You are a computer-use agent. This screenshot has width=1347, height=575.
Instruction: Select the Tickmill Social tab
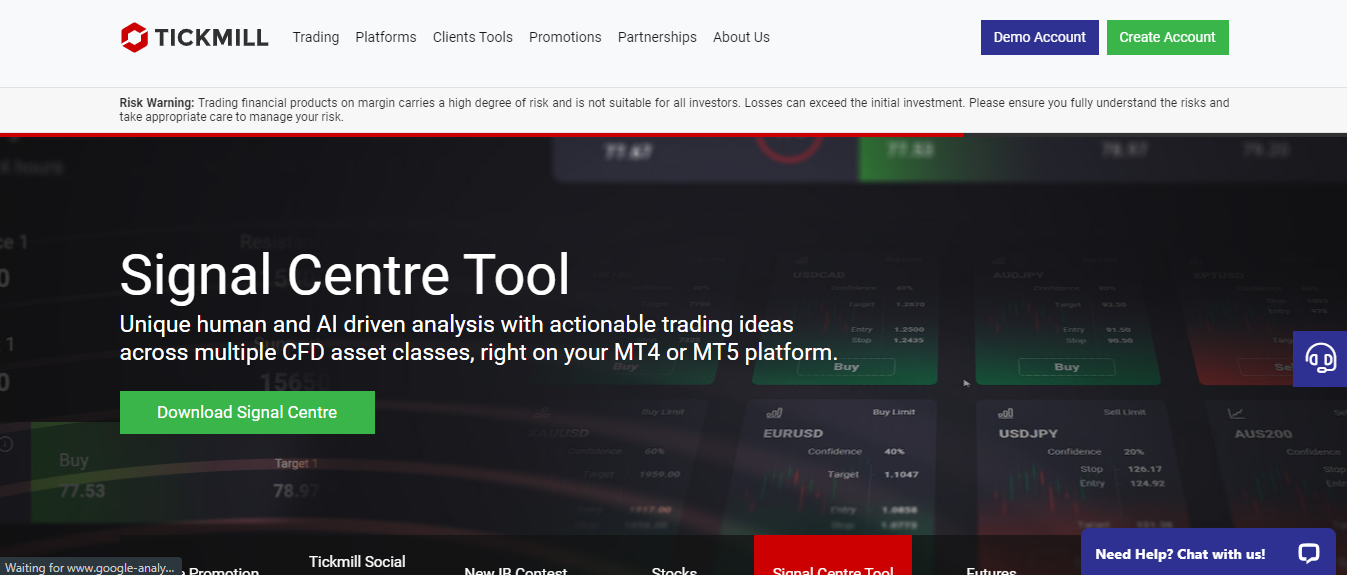click(357, 561)
